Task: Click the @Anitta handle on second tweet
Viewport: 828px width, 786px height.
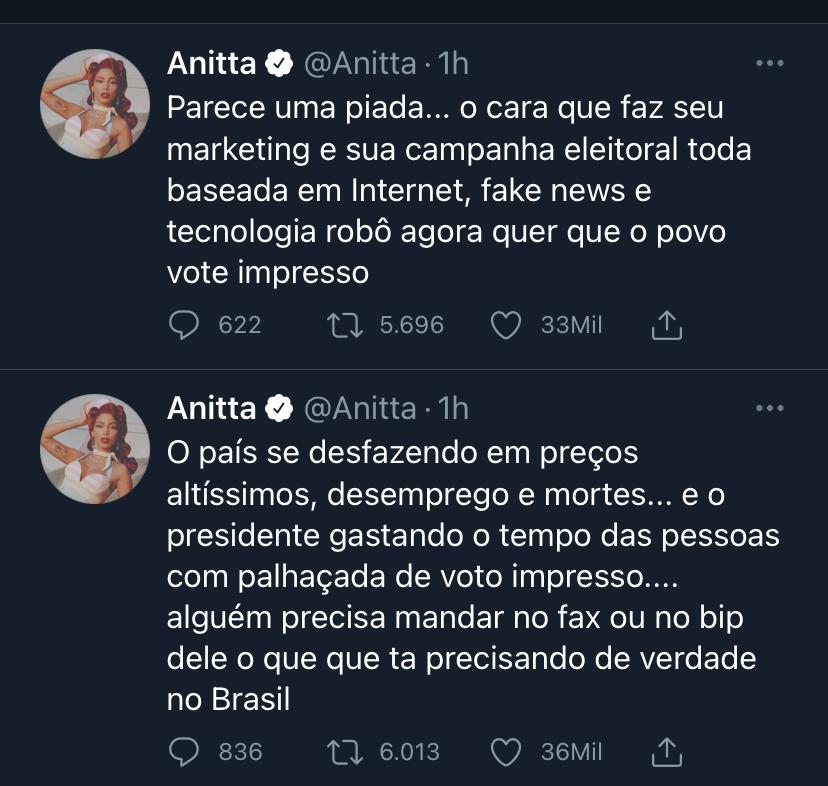Action: pos(359,408)
